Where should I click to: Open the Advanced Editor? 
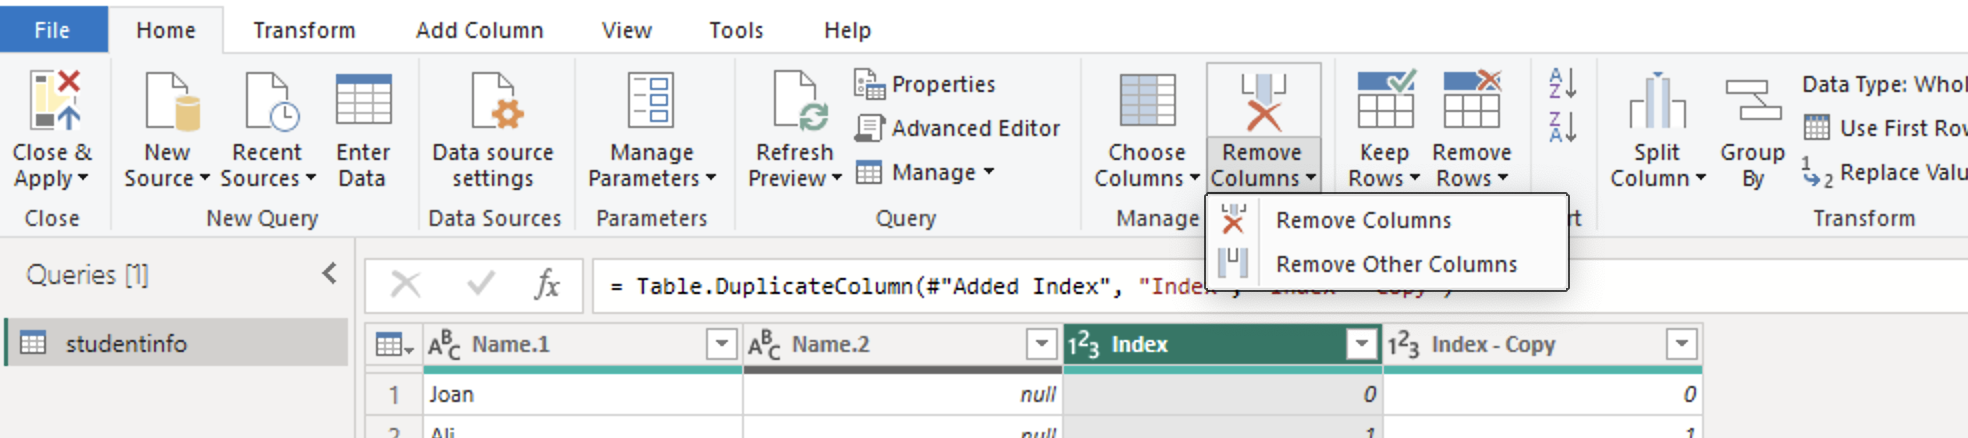point(957,128)
